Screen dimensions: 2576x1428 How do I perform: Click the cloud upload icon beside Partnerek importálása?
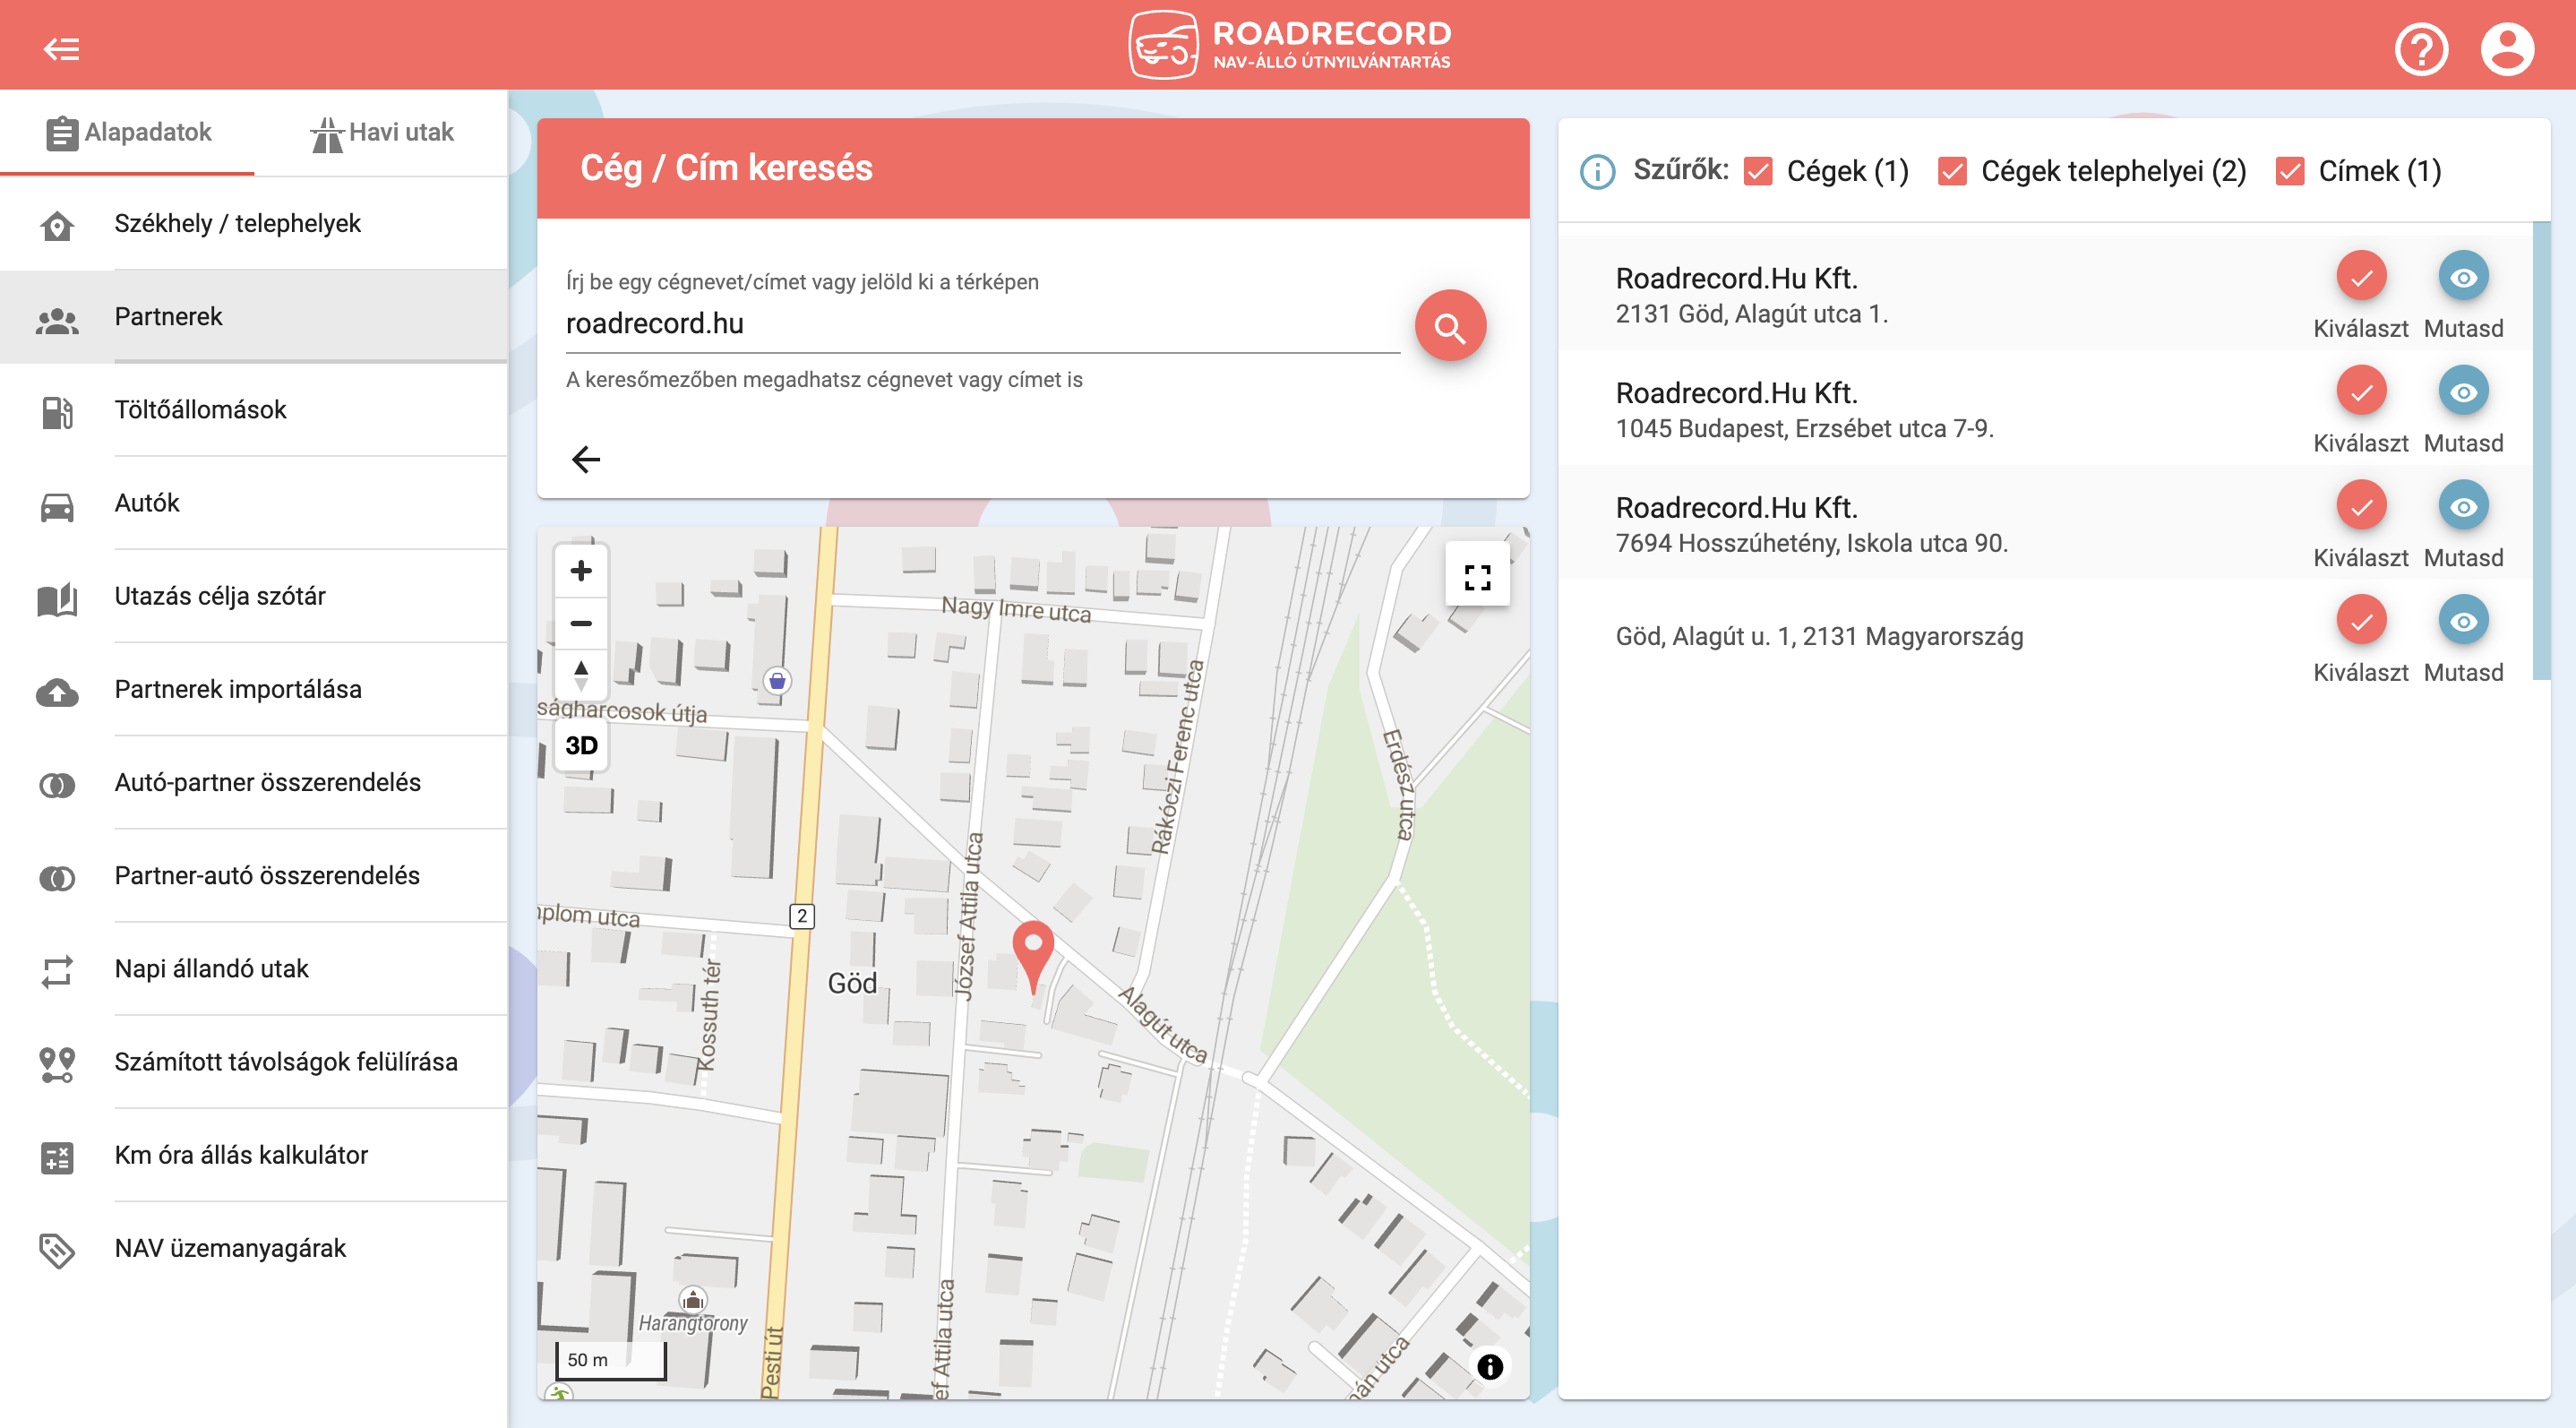(x=57, y=692)
